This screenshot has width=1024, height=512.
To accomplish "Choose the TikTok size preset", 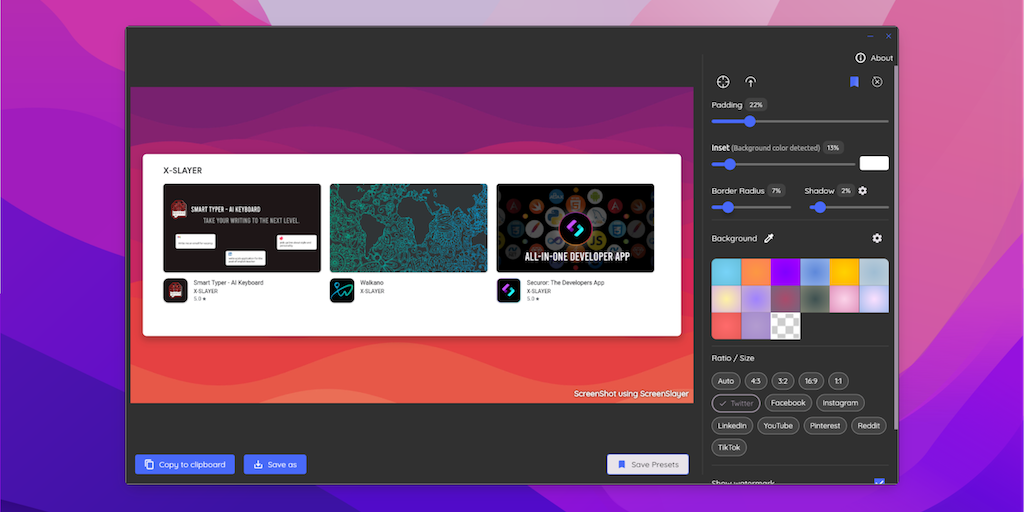I will tap(729, 447).
